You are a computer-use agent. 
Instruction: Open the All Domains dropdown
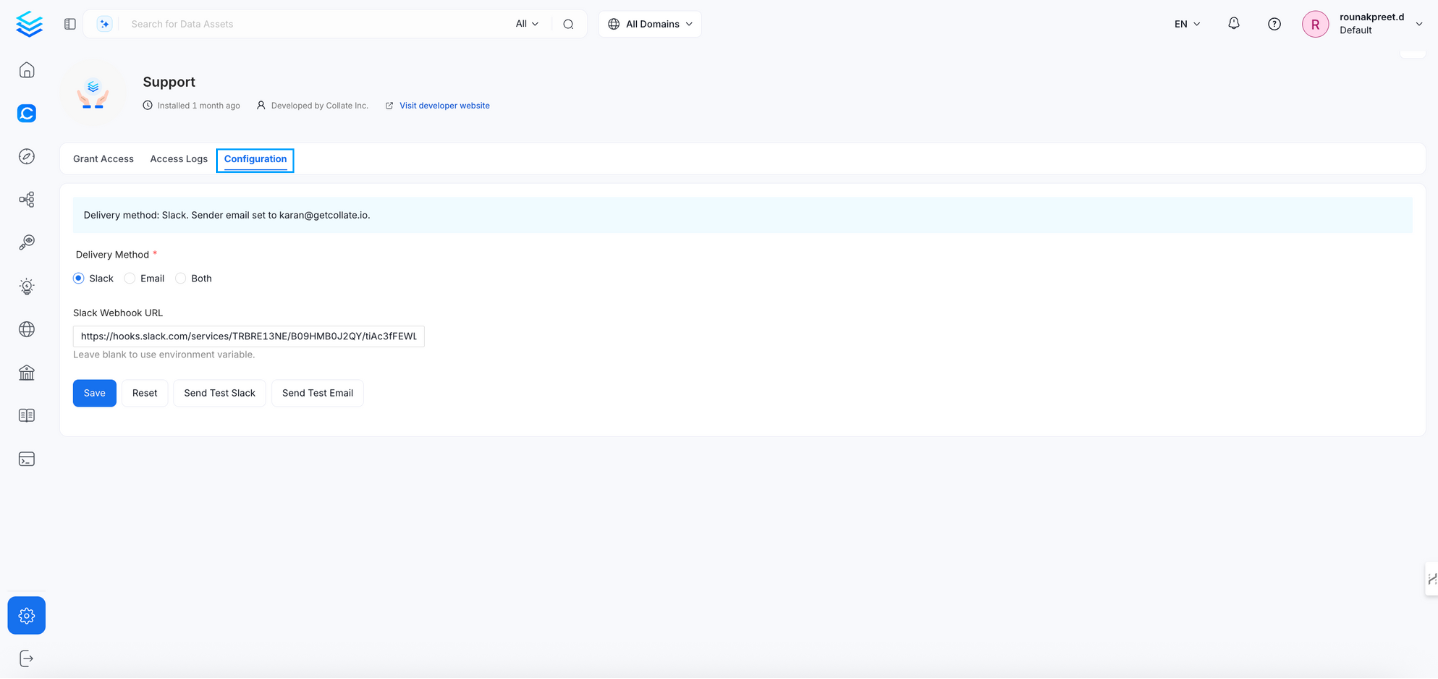(x=650, y=24)
